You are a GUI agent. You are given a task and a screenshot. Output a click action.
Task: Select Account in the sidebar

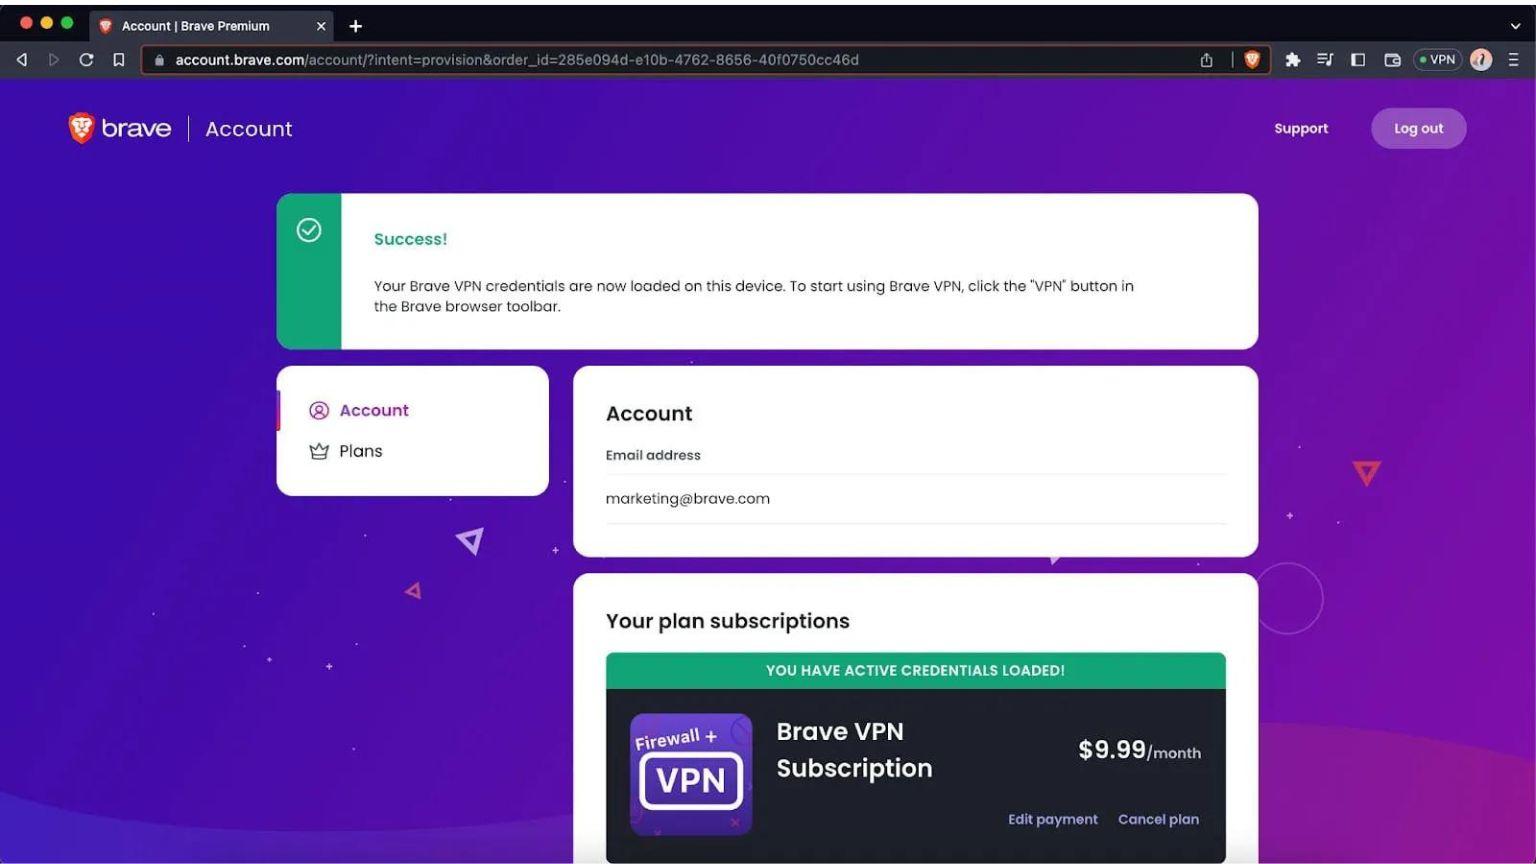tap(373, 410)
